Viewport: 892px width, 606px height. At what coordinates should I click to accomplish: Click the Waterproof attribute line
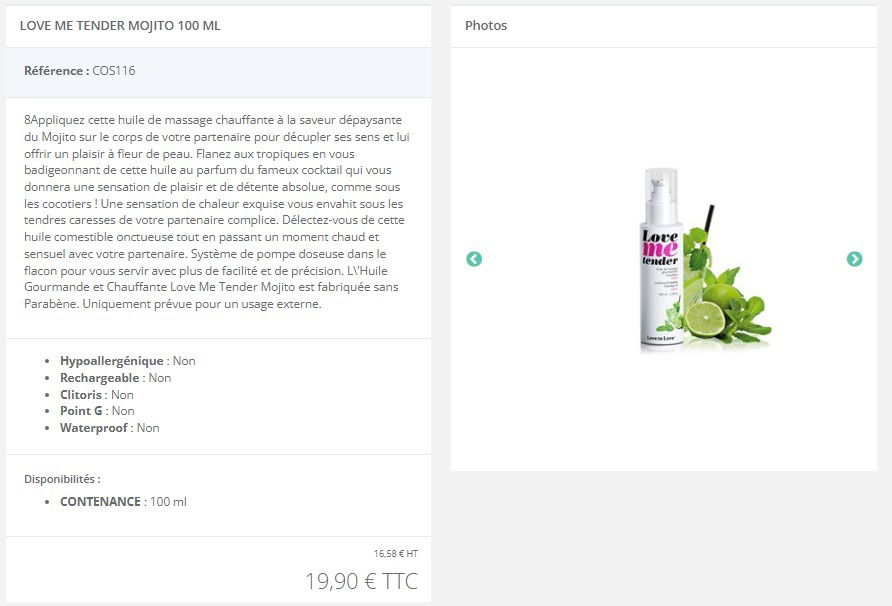[x=110, y=428]
